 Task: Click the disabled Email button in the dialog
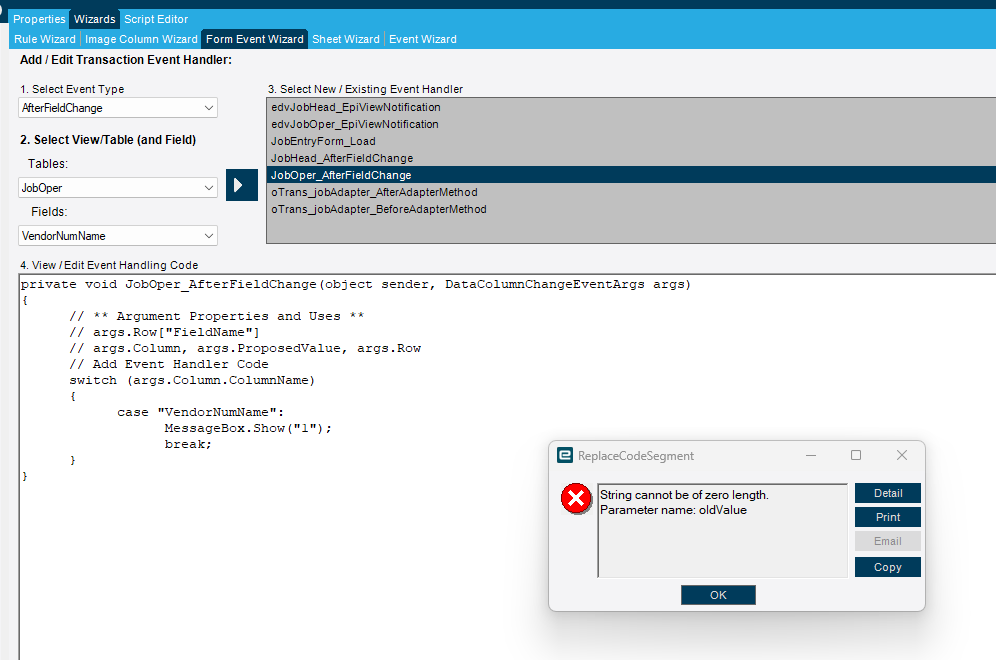tap(887, 541)
